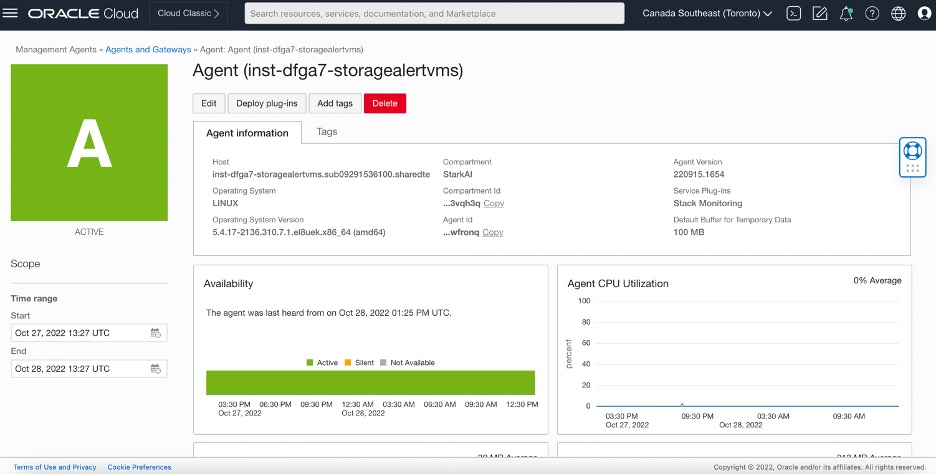Click the StarkAI compartment value
Screen dimensions: 936x474
(458, 174)
